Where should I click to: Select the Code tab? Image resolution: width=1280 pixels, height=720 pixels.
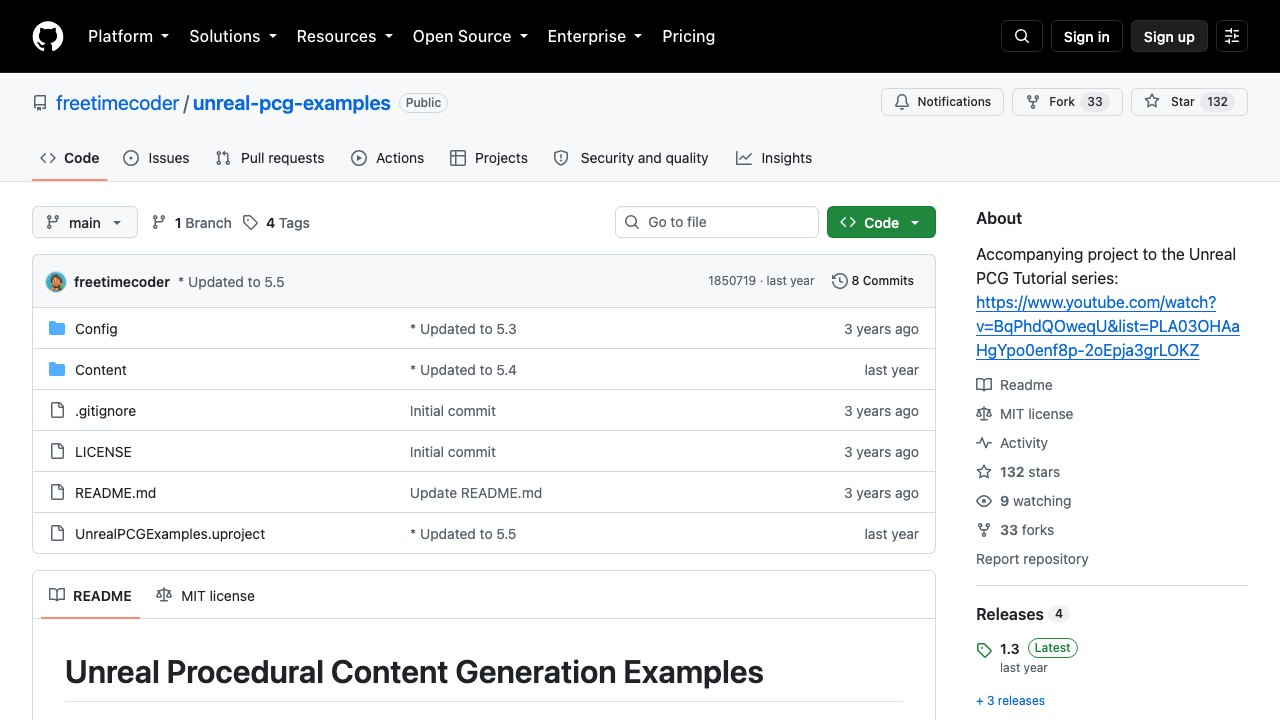[70, 158]
